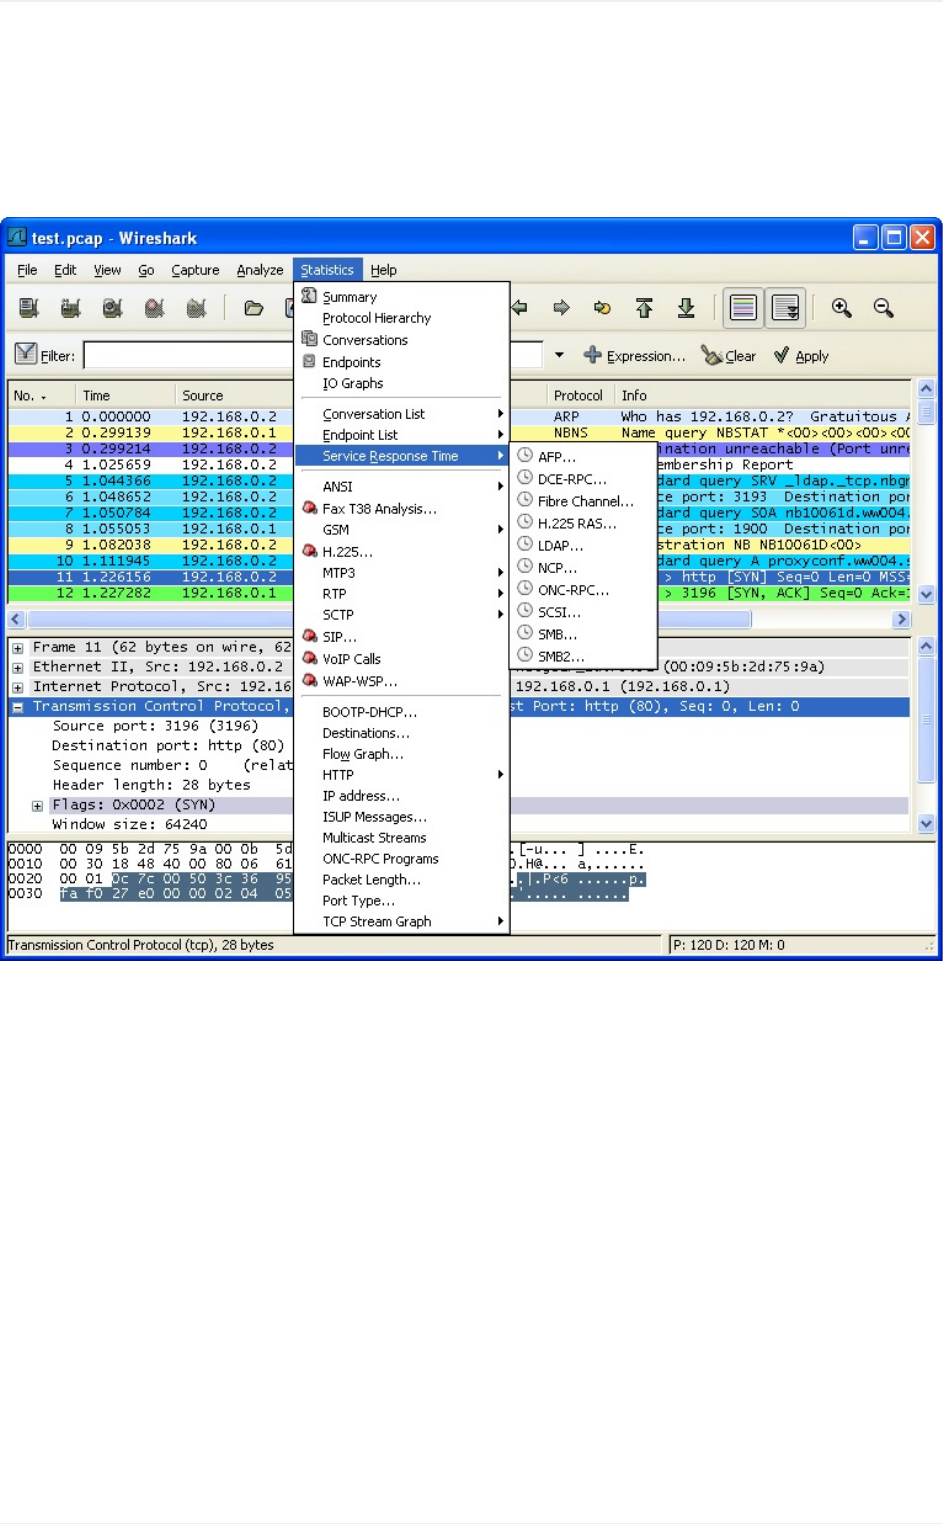Select SMB2 service response time

[584, 656]
